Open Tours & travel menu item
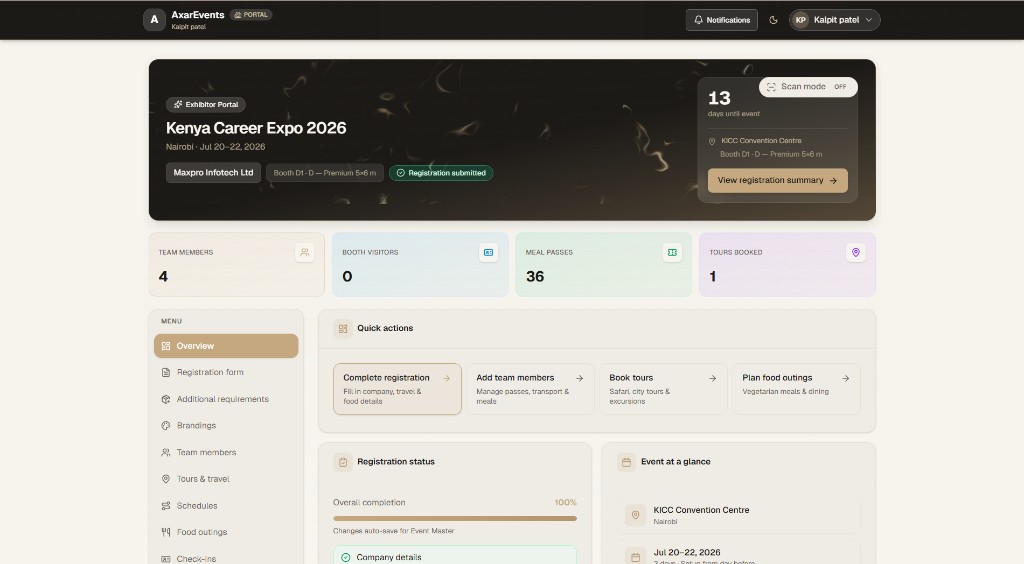Screen dimensions: 1024x564 [226, 479]
